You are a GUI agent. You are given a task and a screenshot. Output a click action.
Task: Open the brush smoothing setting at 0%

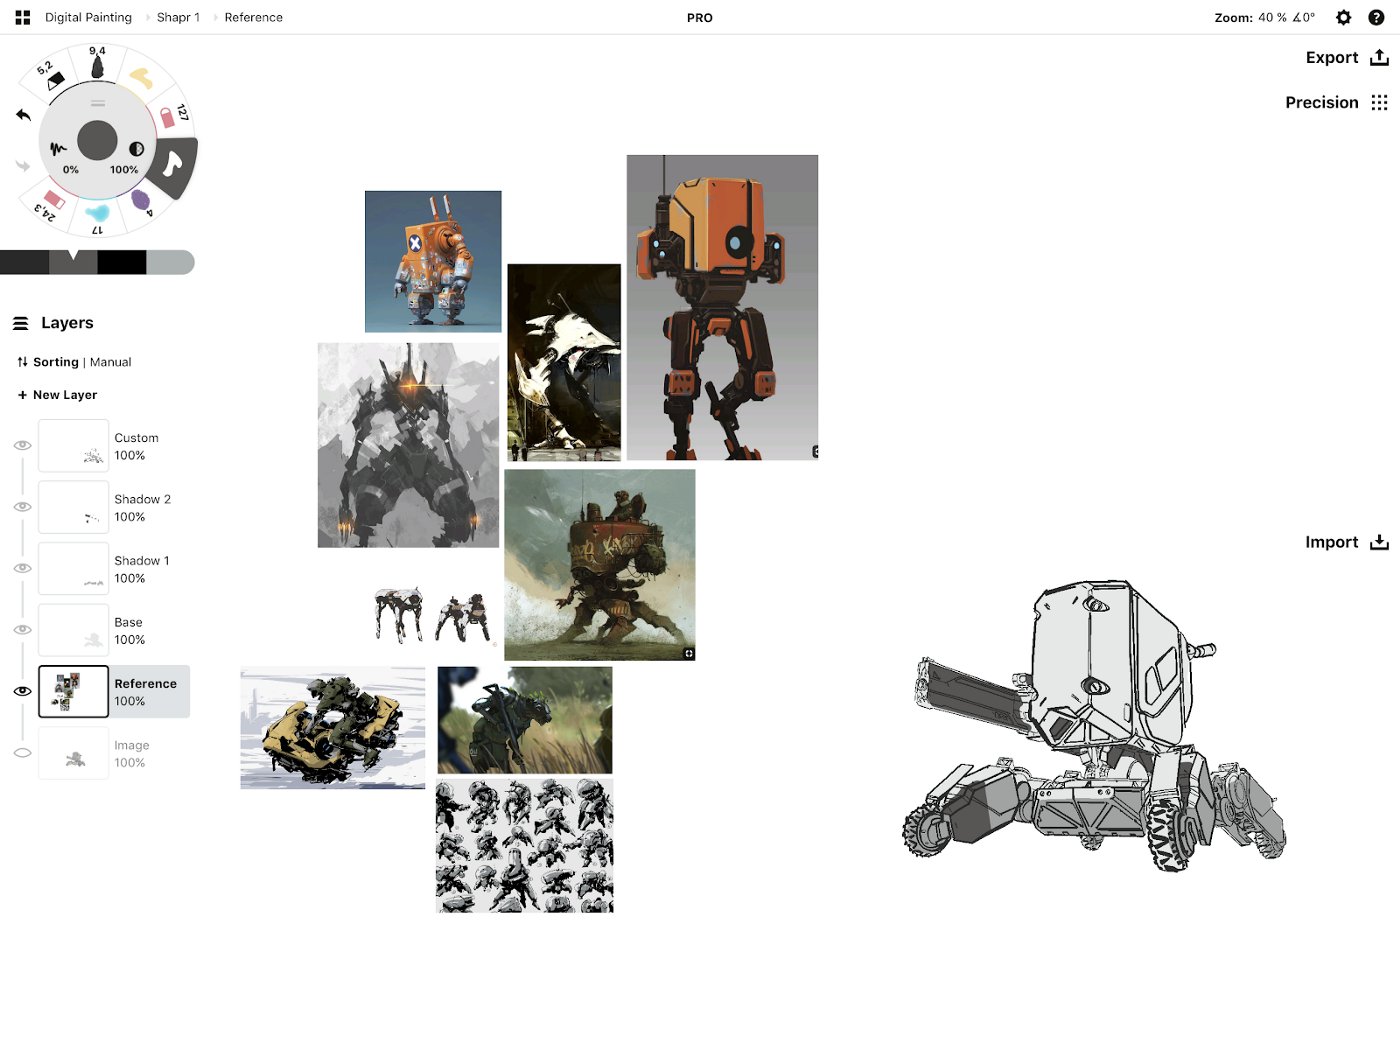62,157
